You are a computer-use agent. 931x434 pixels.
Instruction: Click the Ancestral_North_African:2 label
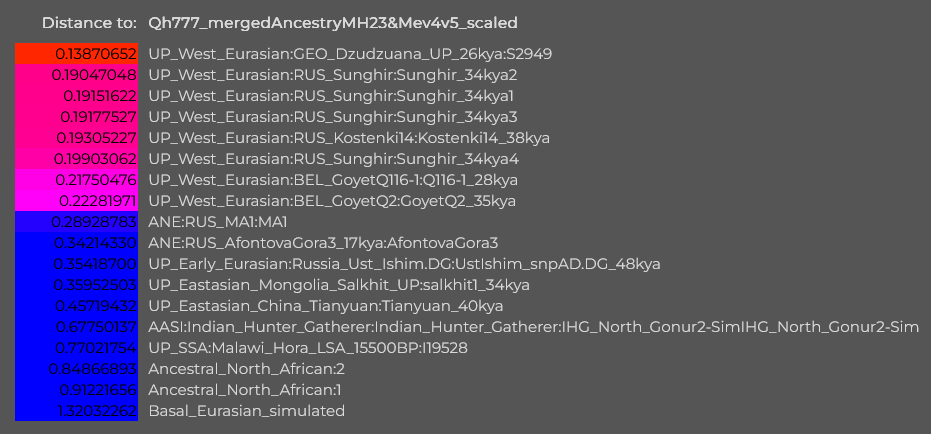point(246,369)
